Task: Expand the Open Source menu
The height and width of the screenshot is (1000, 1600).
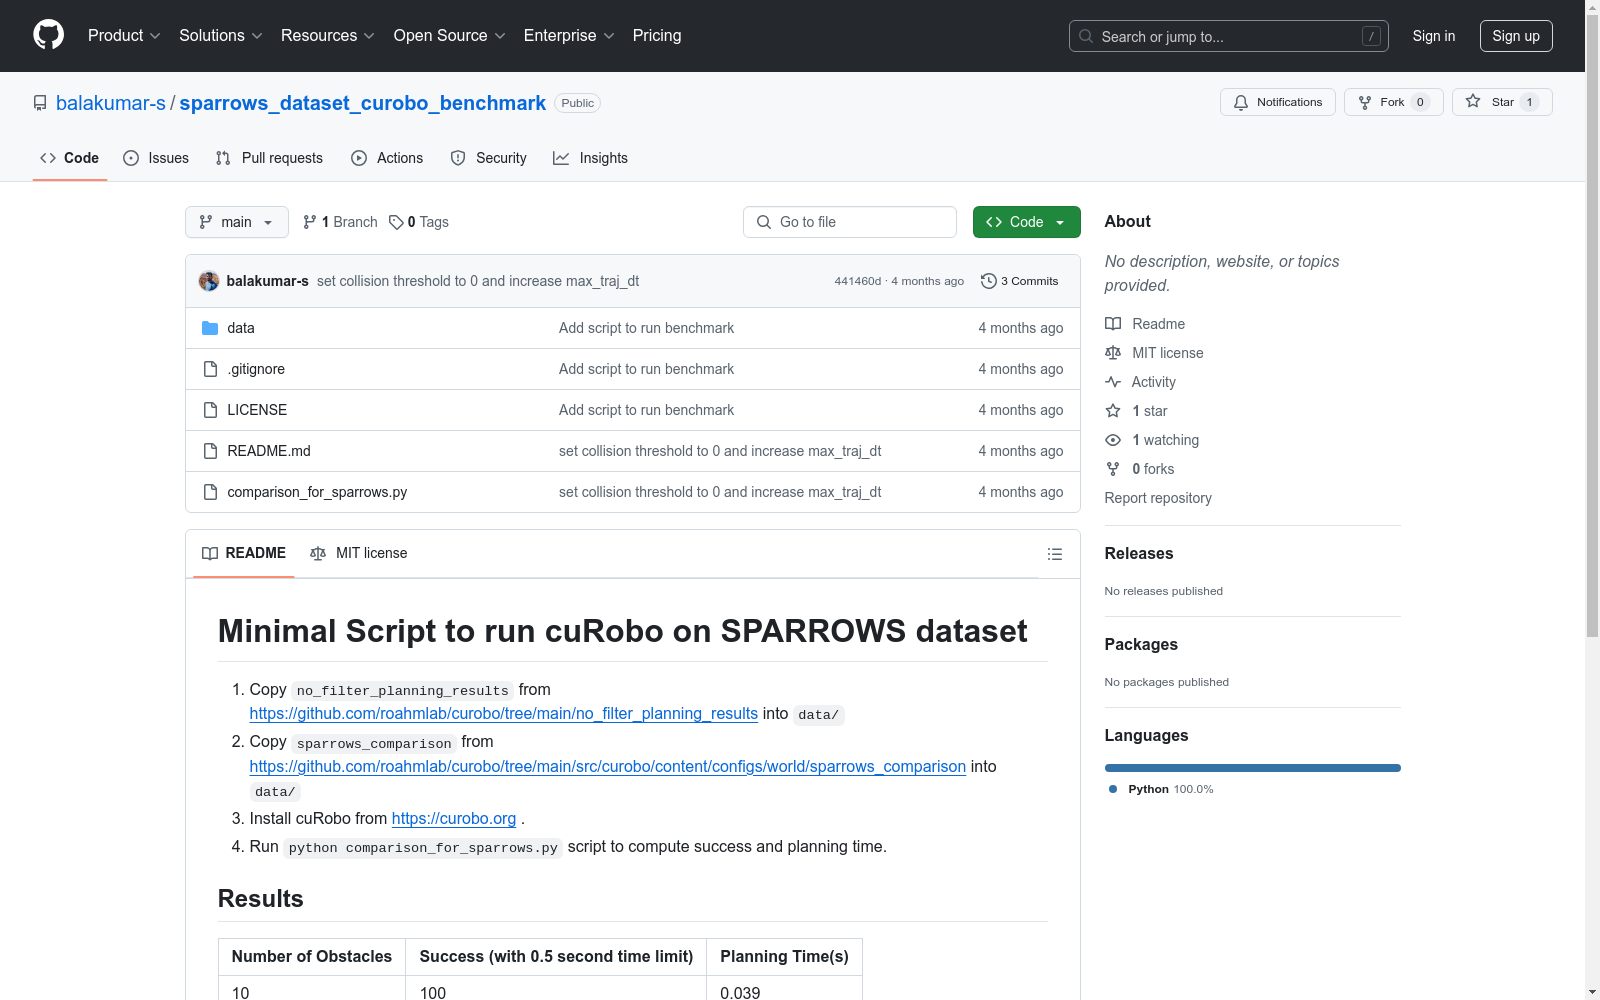Action: 450,36
